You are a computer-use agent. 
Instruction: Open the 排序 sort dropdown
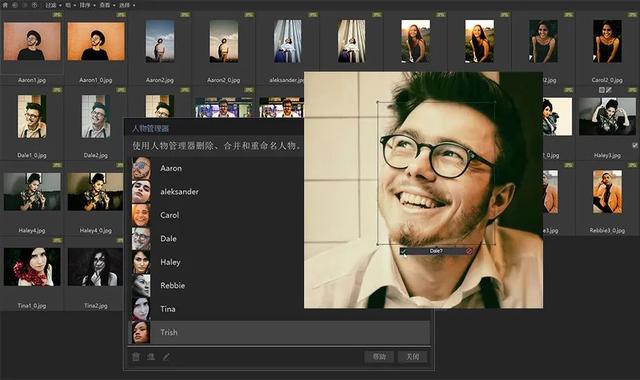(87, 5)
